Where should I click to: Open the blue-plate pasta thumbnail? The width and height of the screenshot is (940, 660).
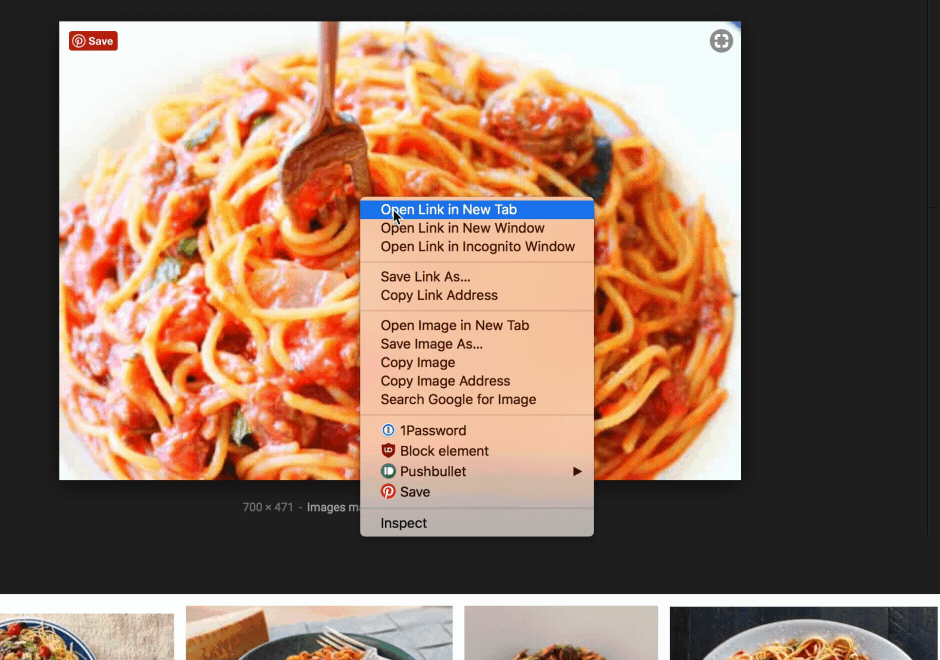(87, 637)
